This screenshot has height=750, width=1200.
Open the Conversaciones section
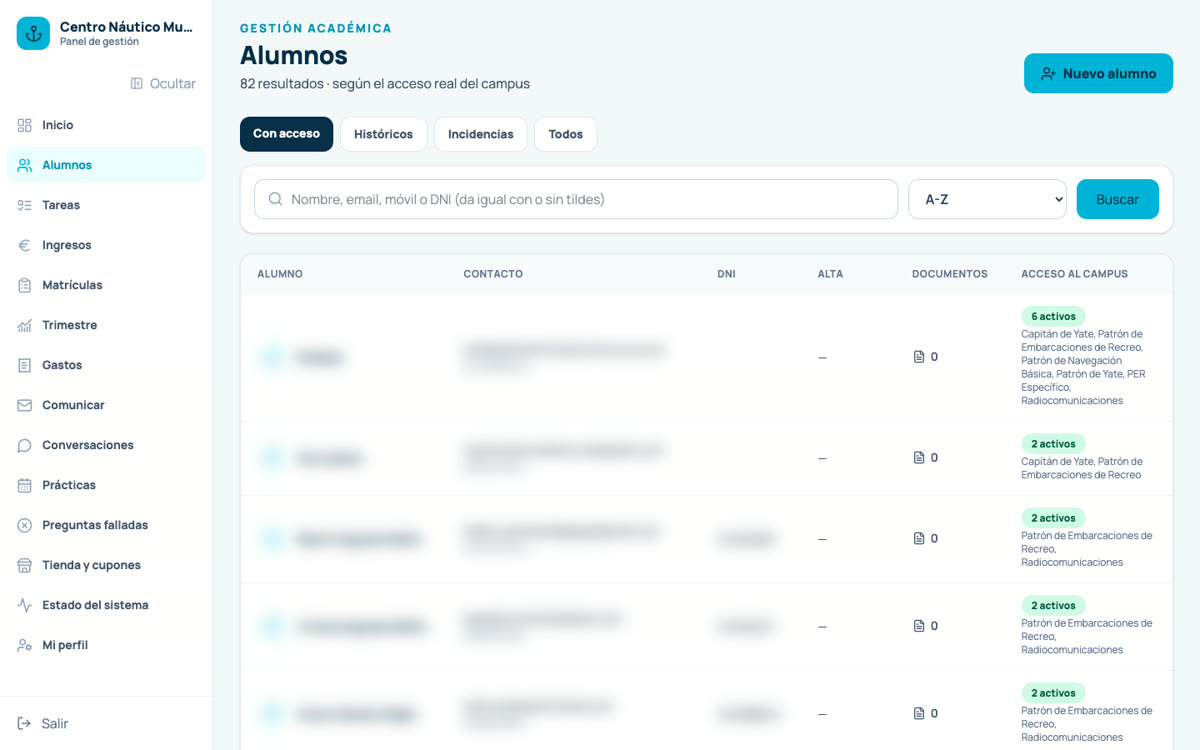(x=106, y=445)
